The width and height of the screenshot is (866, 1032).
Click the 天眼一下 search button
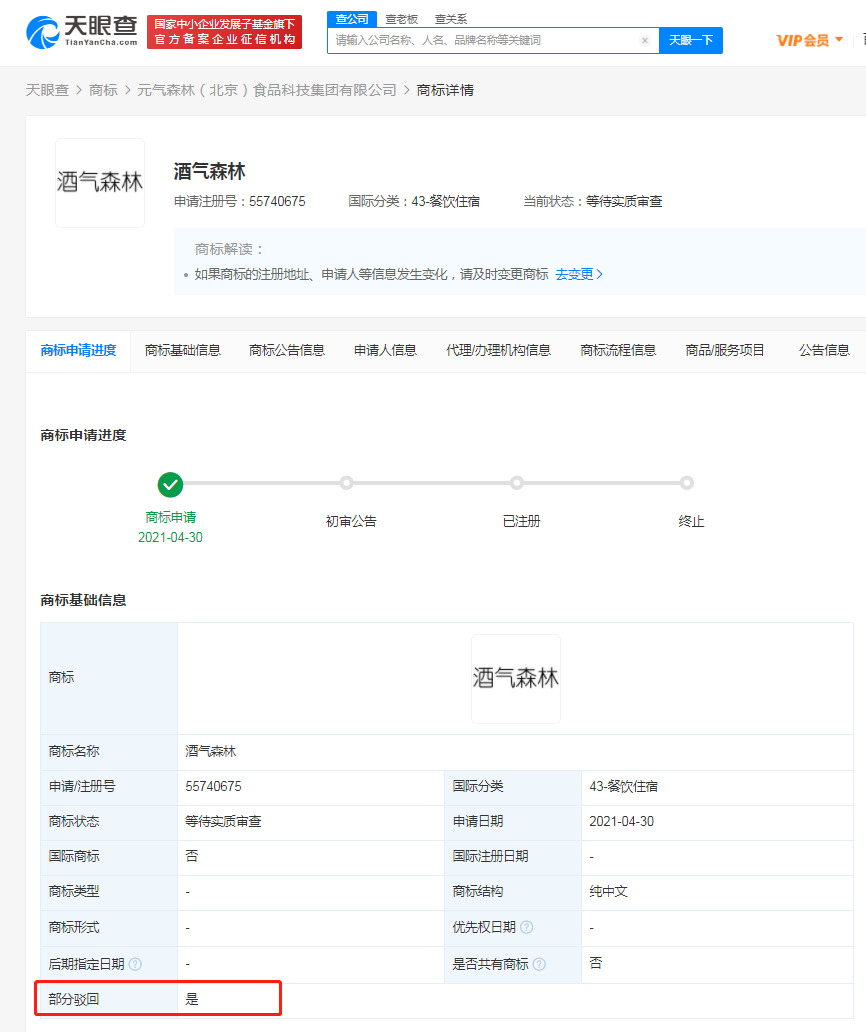click(690, 40)
